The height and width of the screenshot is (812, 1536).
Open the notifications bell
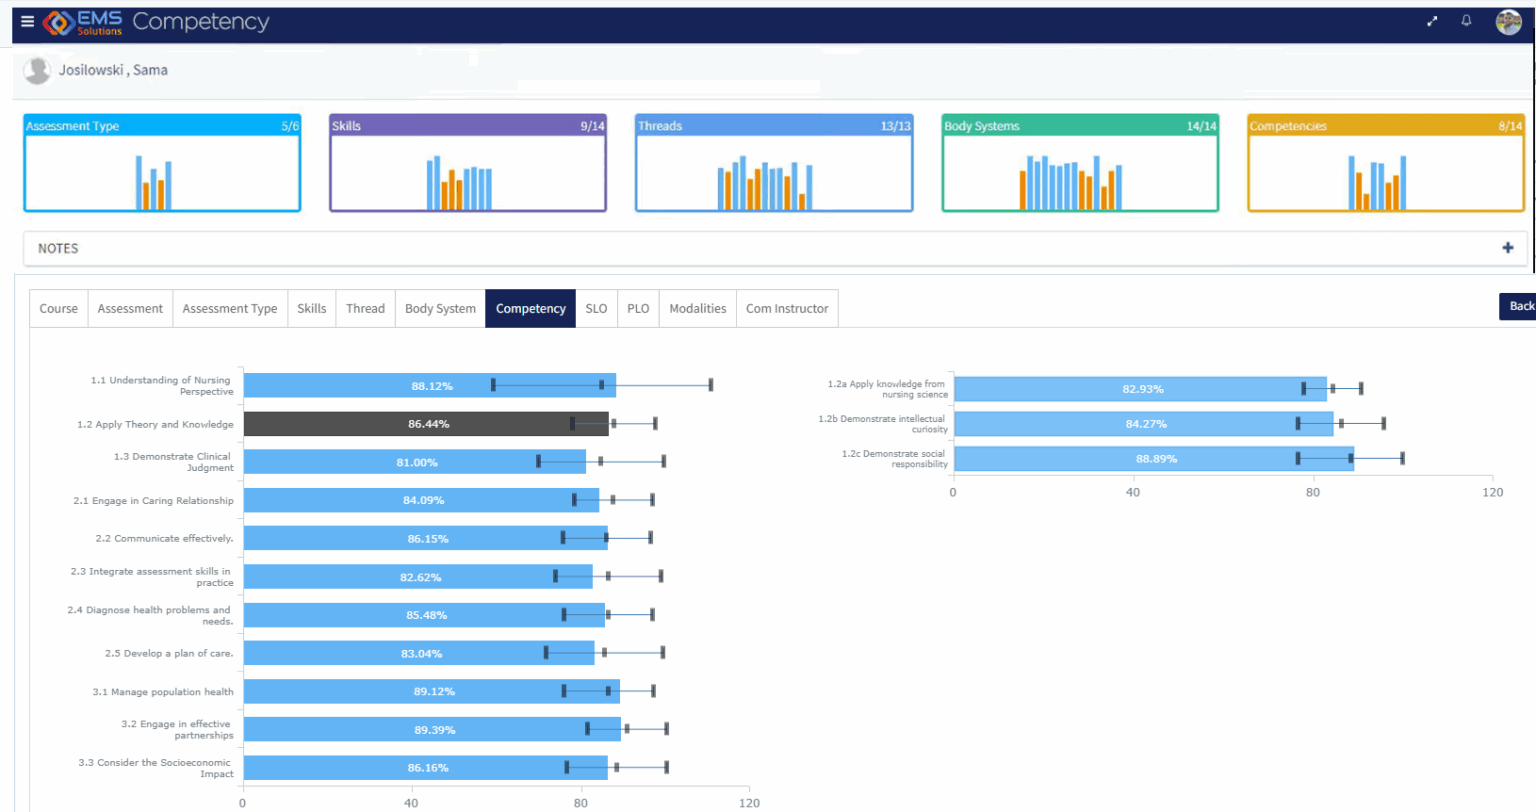tap(1466, 20)
